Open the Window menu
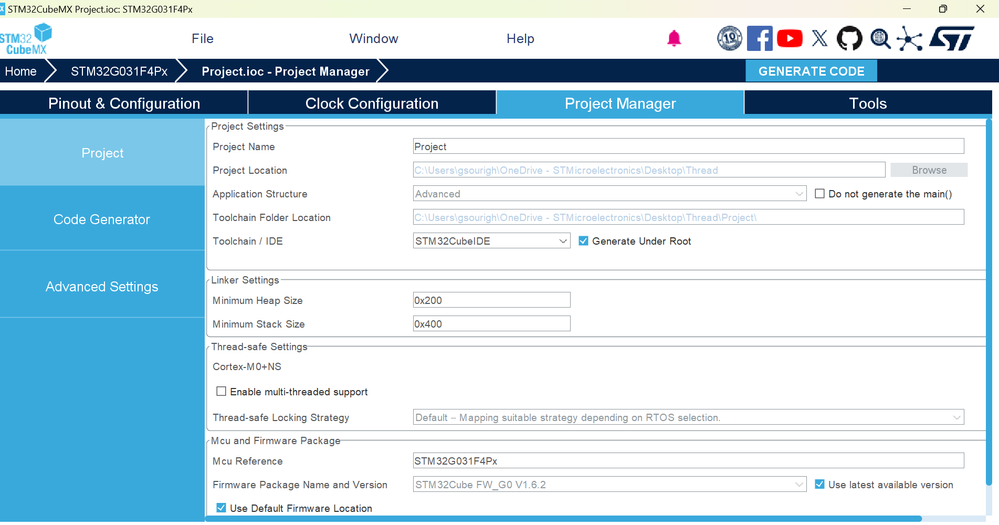 [373, 39]
